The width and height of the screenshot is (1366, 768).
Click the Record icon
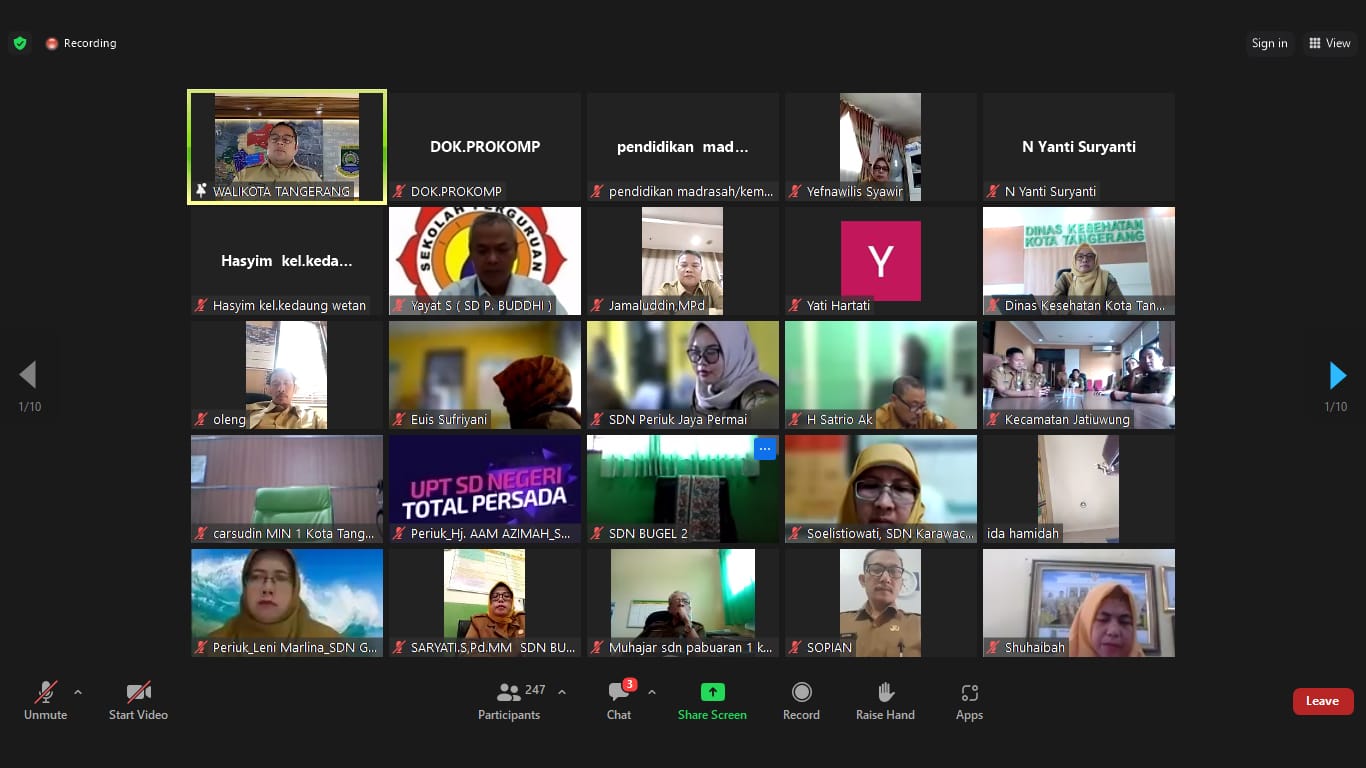(801, 692)
